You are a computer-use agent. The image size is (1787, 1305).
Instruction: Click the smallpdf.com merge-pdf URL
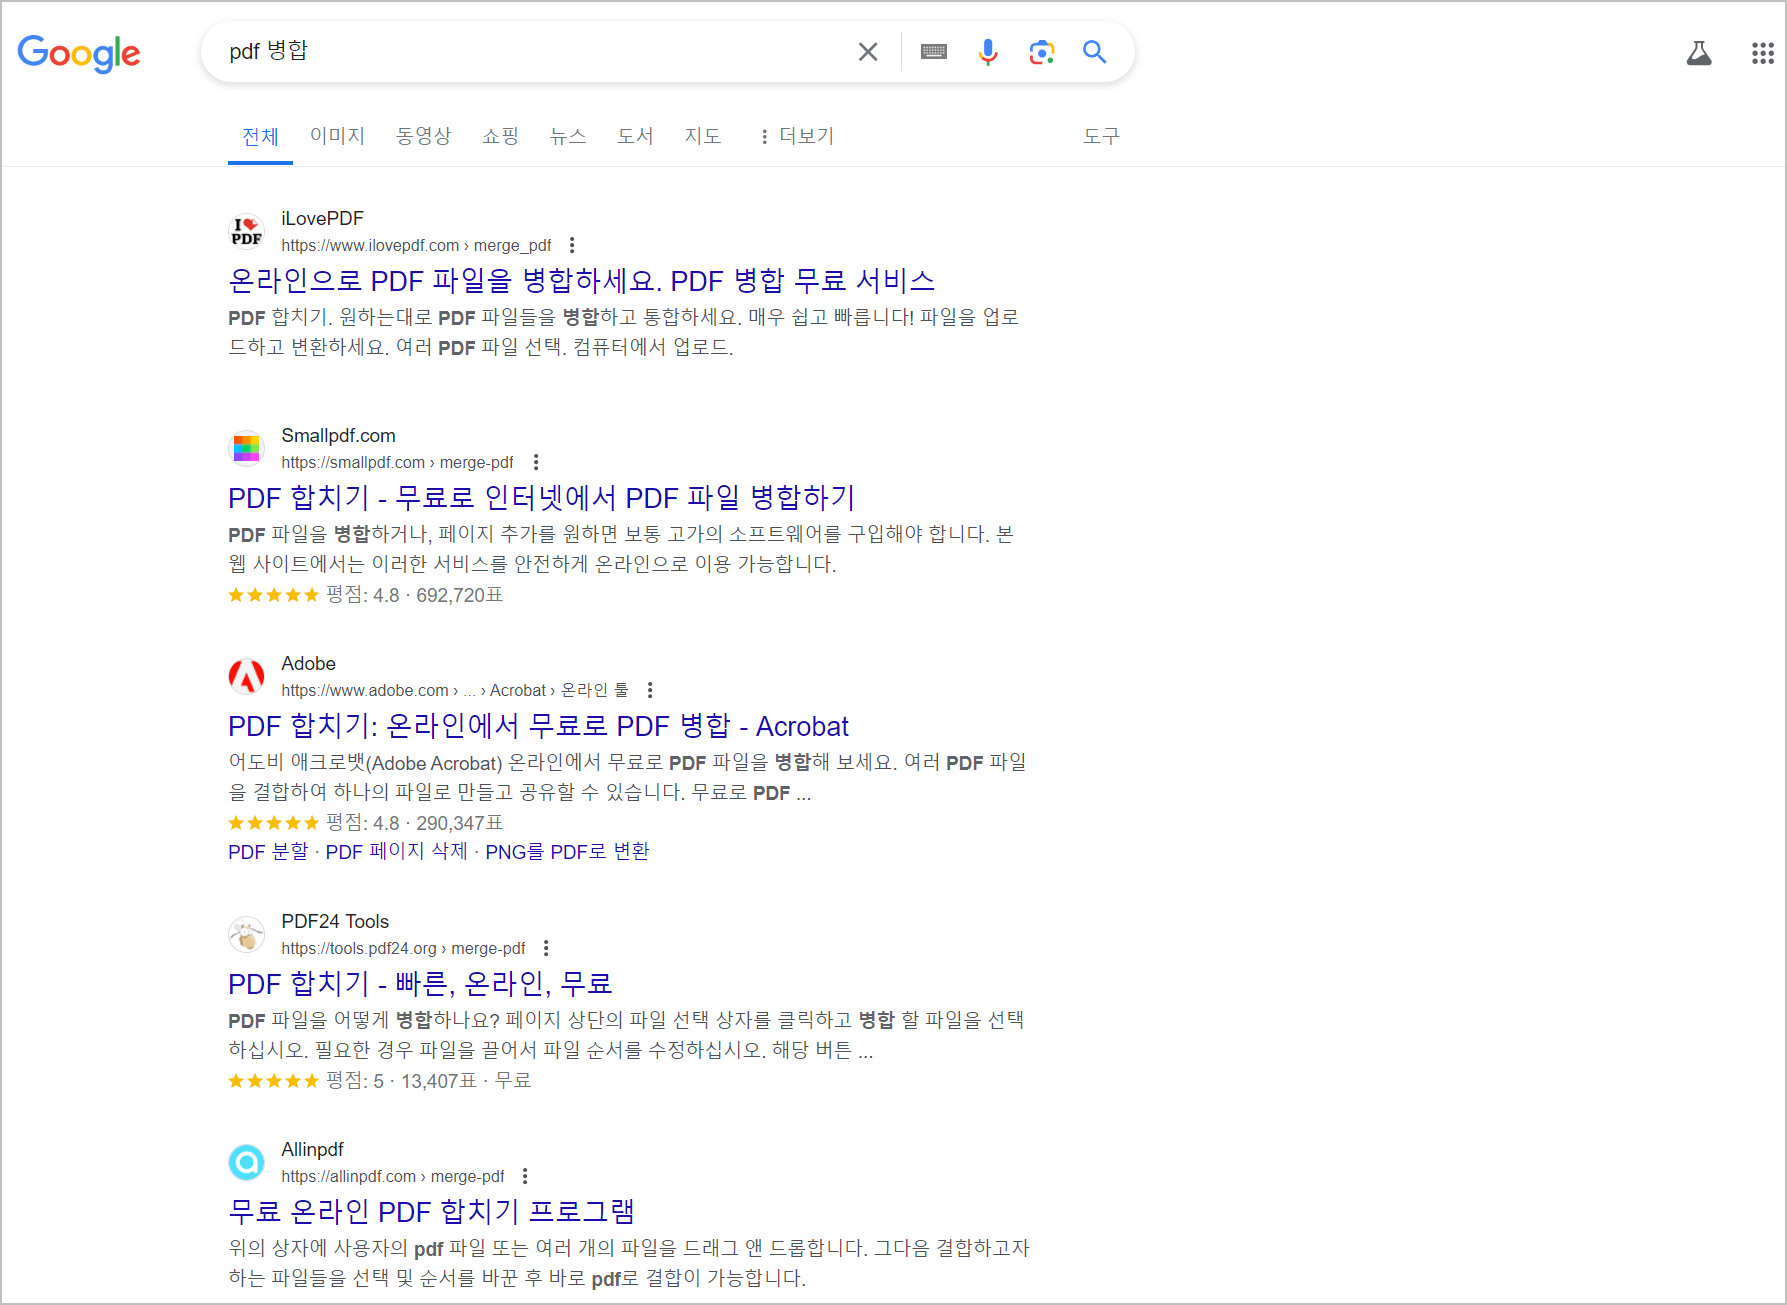coord(397,463)
